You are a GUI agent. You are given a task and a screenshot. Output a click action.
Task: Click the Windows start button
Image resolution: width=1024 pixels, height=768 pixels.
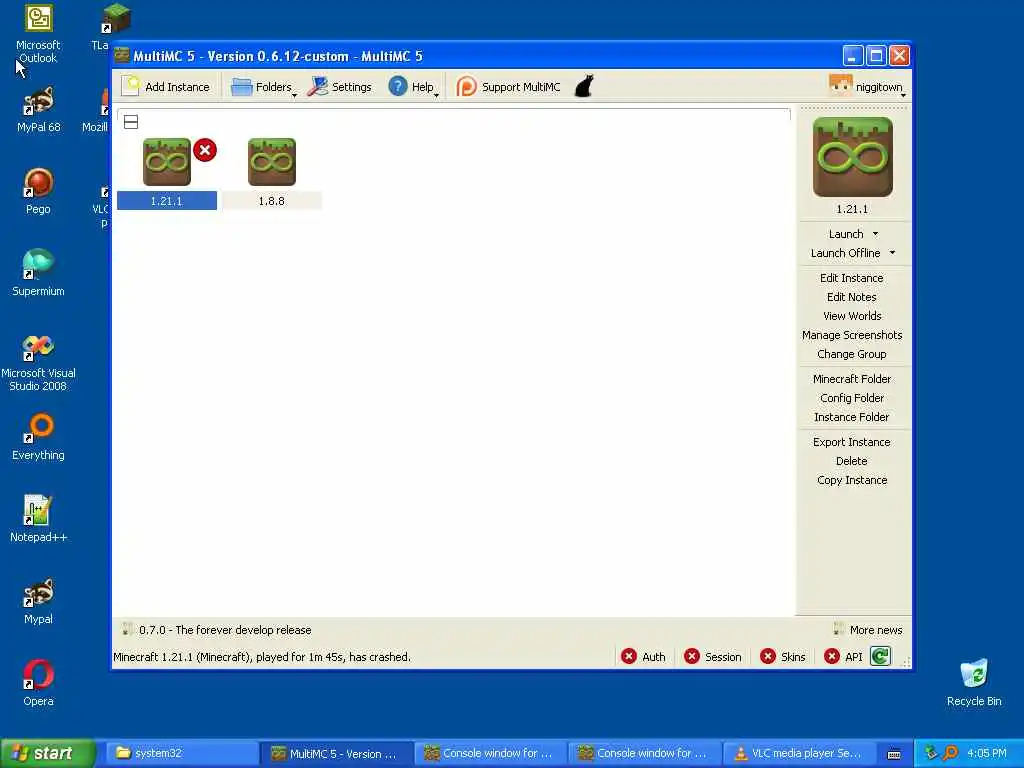click(48, 753)
